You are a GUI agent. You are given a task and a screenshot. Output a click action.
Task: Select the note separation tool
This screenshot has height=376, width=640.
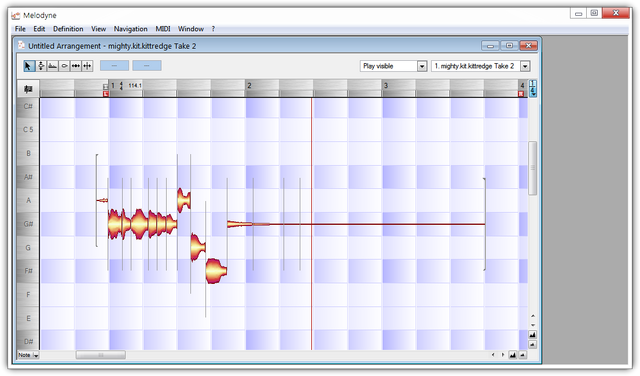pos(87,66)
